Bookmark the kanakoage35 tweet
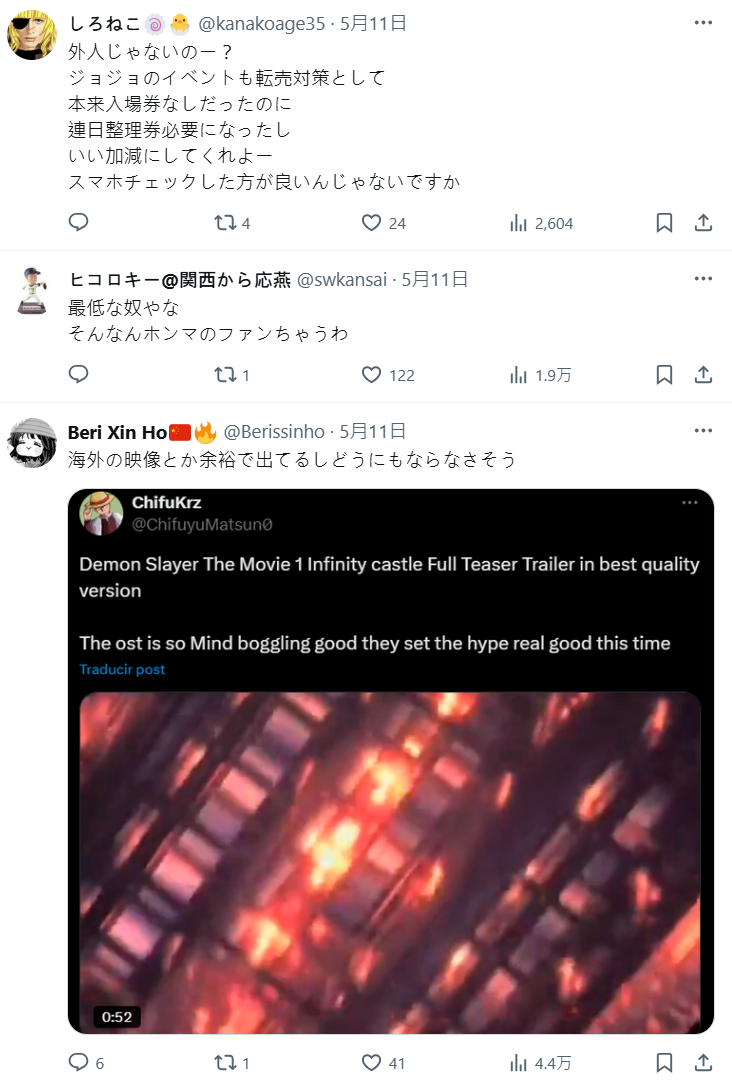The height and width of the screenshot is (1085, 732). coord(664,223)
